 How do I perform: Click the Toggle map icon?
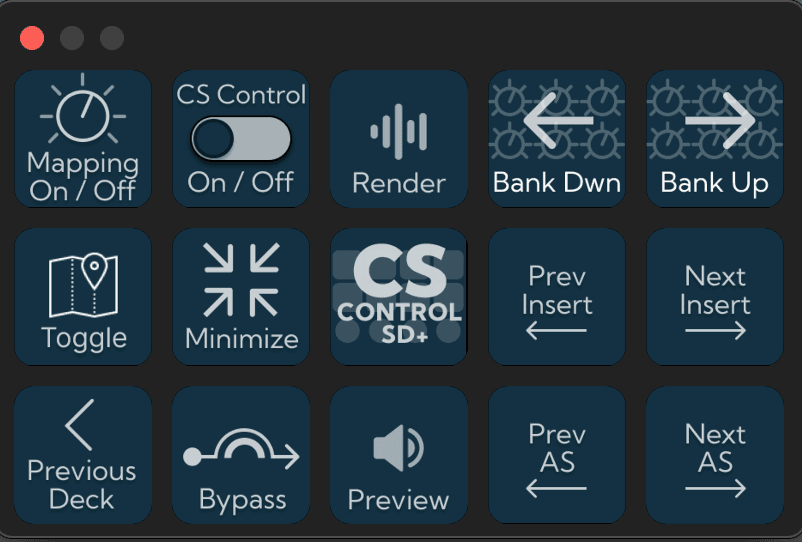point(83,285)
